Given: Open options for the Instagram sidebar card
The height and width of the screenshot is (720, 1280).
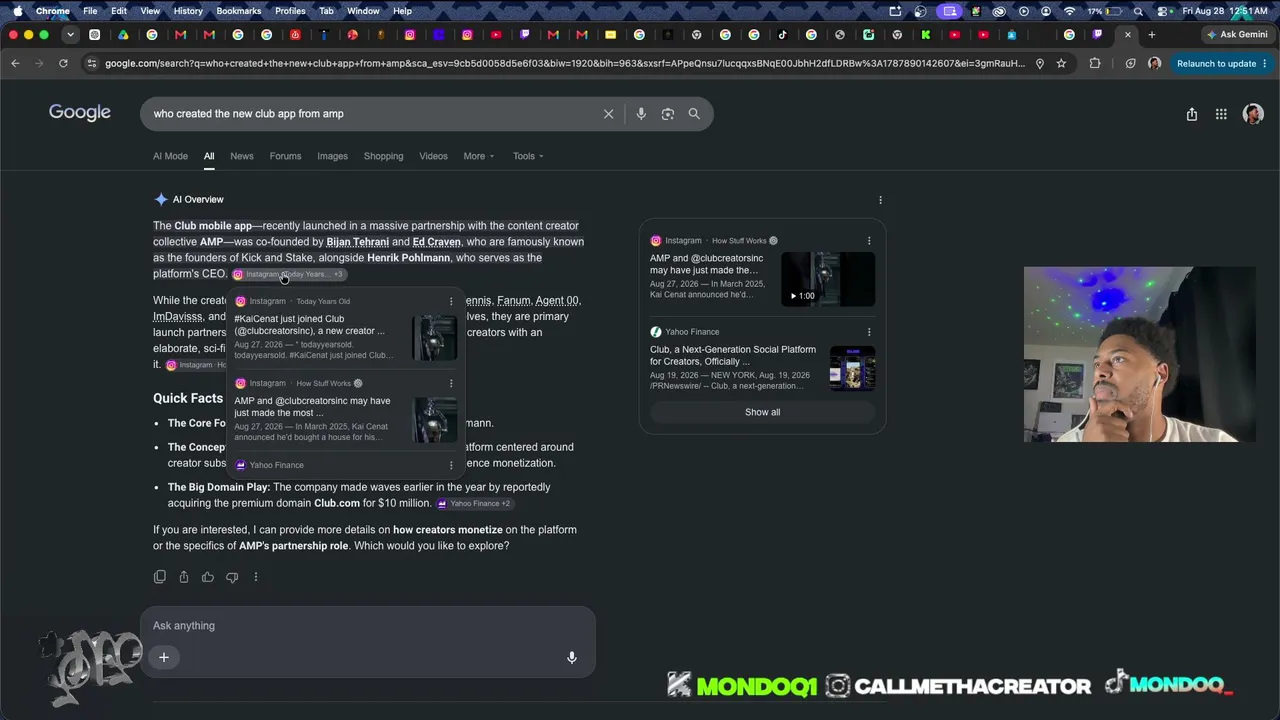Looking at the screenshot, I should [869, 241].
